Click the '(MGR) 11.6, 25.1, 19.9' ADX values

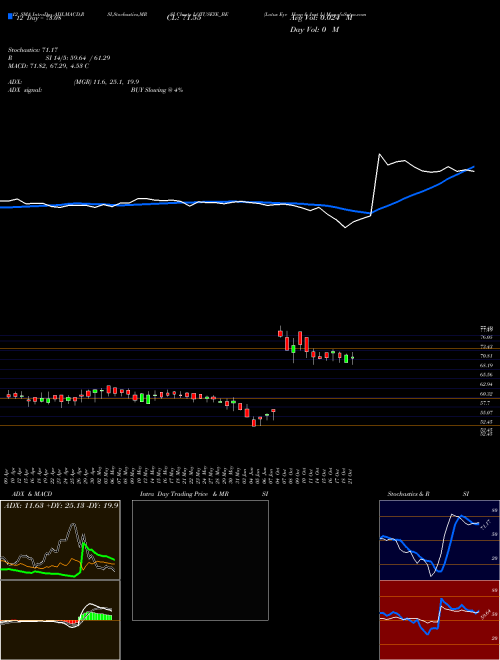point(106,82)
